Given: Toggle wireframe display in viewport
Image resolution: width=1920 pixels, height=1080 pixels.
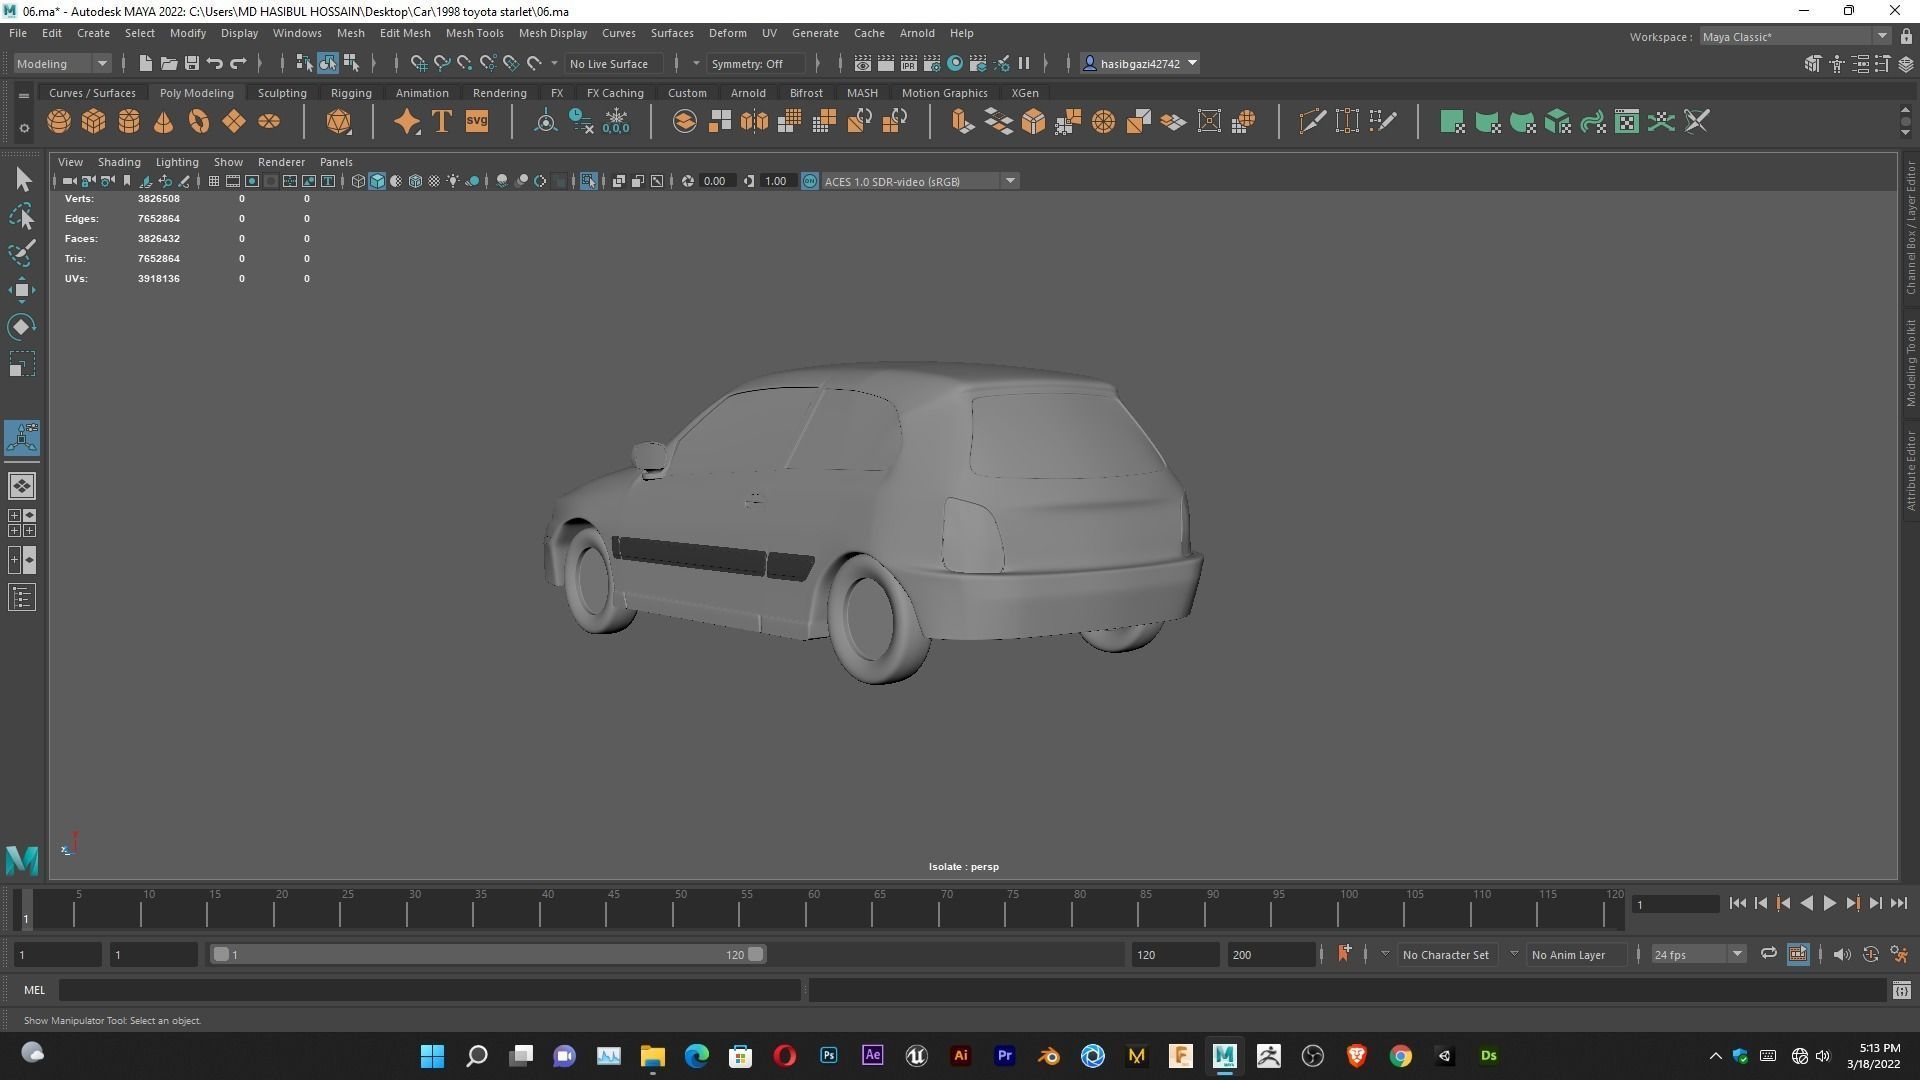Looking at the screenshot, I should [x=358, y=181].
